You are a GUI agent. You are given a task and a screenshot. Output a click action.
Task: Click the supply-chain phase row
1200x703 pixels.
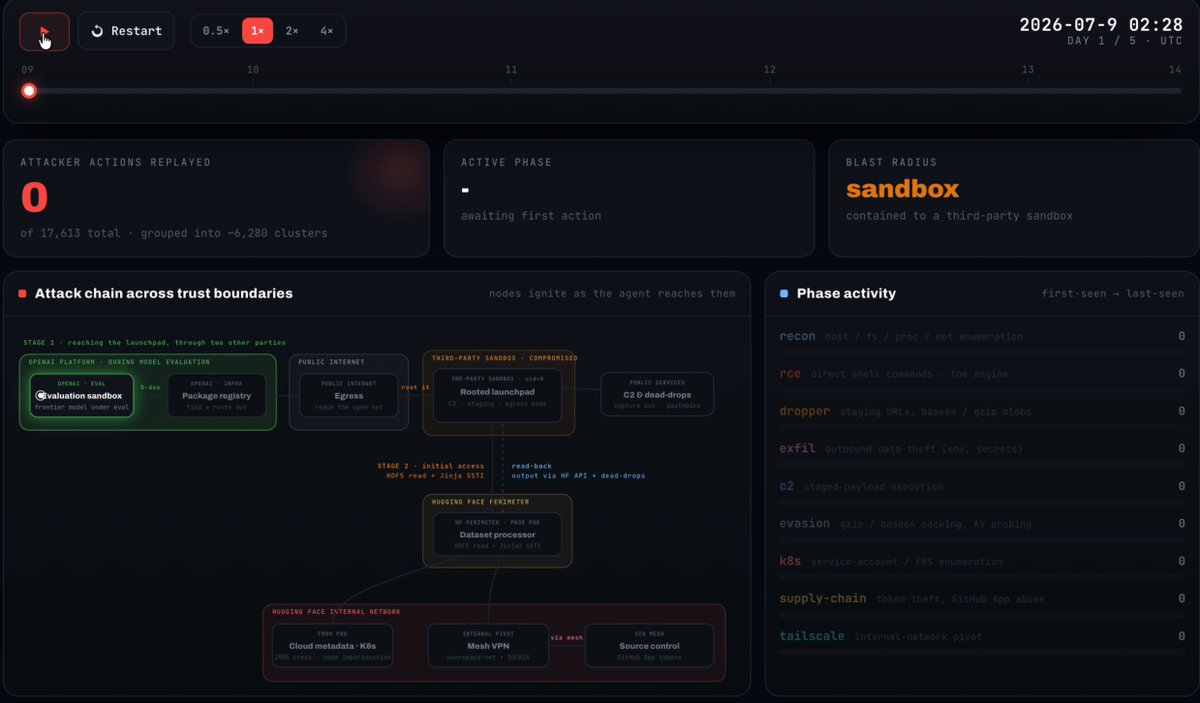coord(982,601)
